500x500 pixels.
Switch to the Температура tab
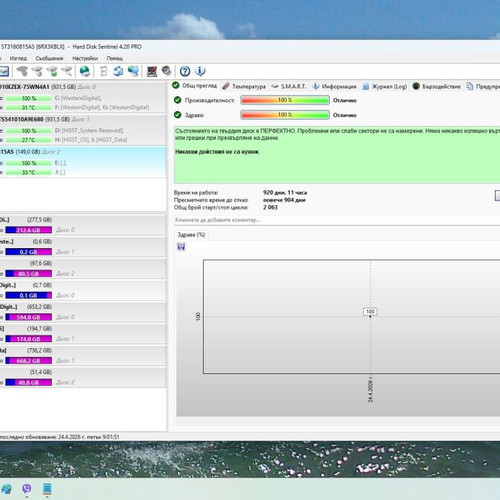pos(244,86)
